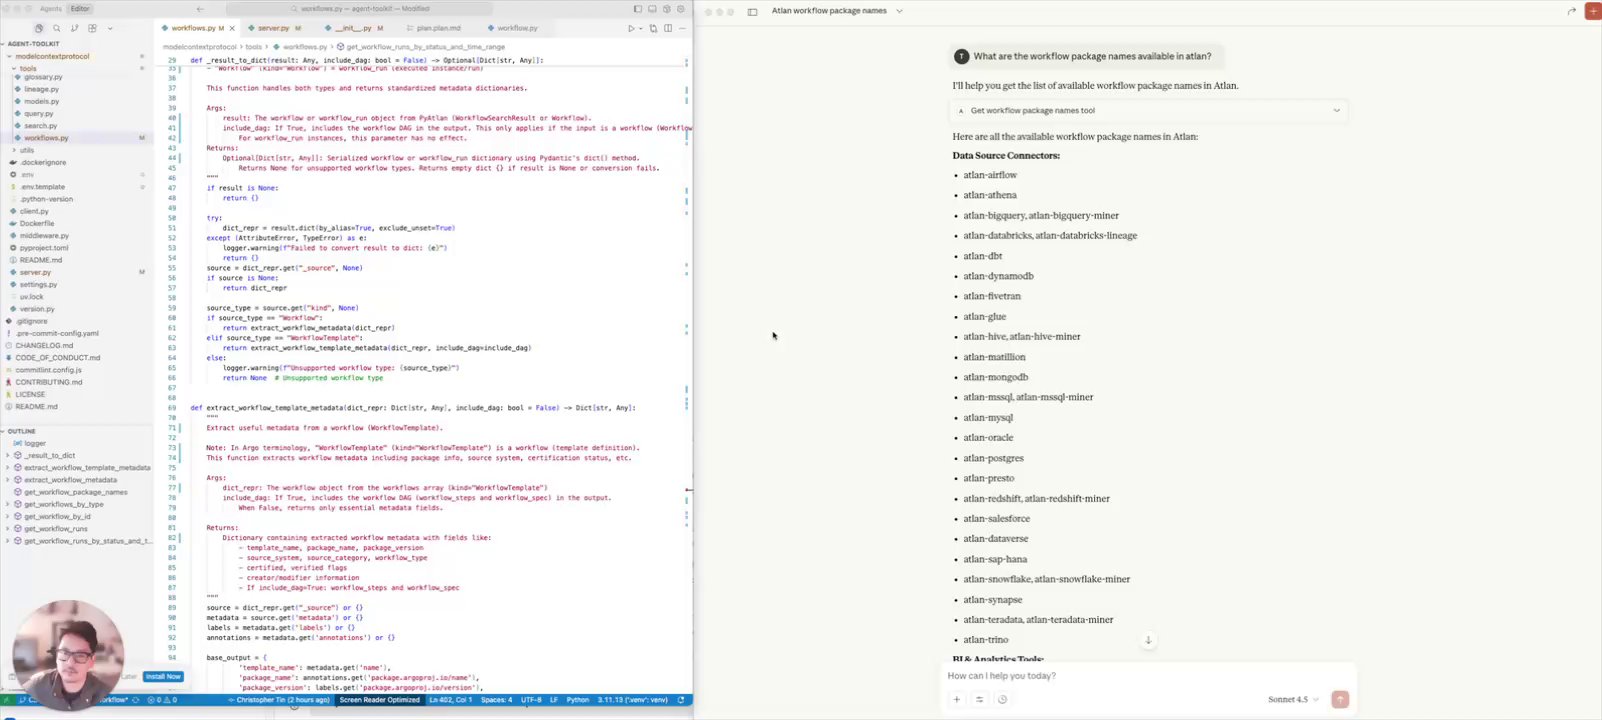Open the Extensions icon in the sidebar
This screenshot has height=720, width=1602.
pyautogui.click(x=92, y=28)
